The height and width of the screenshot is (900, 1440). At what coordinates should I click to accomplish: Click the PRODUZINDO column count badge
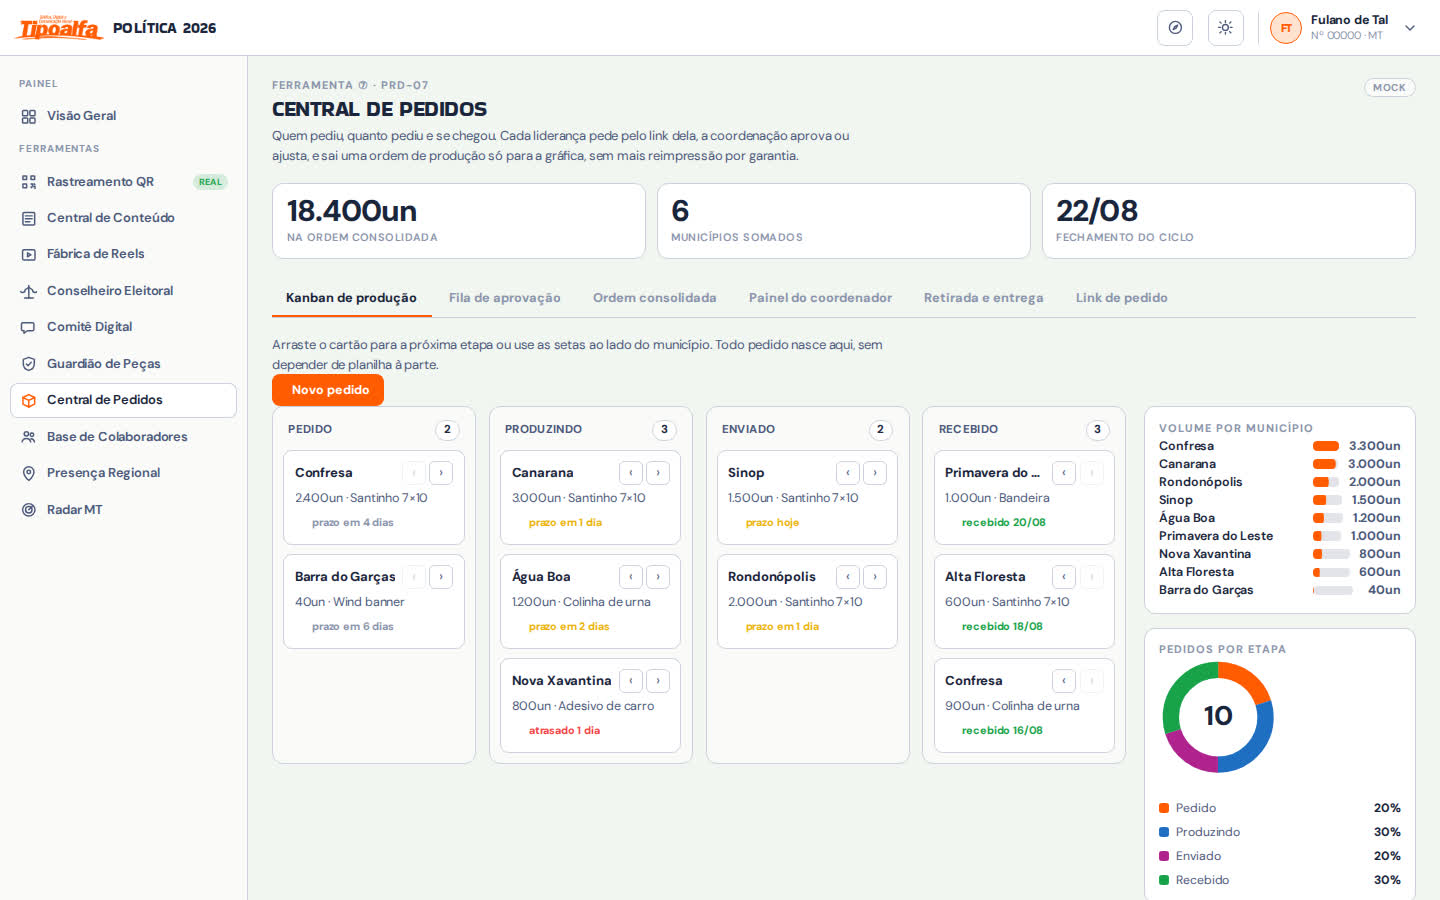click(664, 430)
